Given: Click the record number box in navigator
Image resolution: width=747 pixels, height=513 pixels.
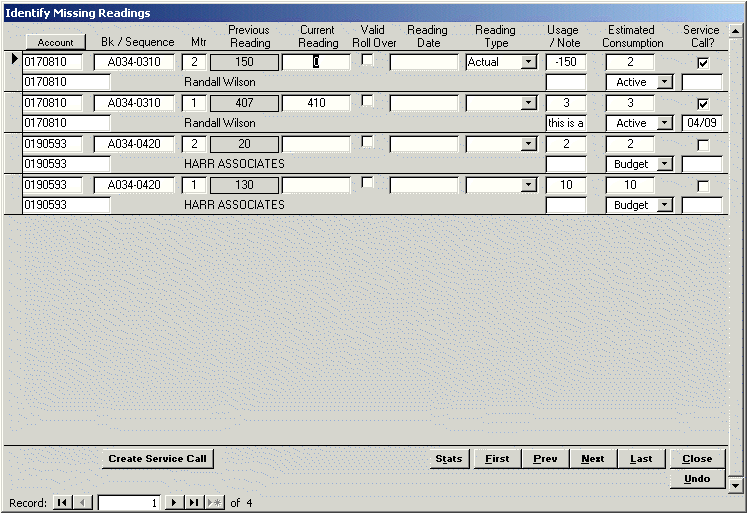Looking at the screenshot, I should (129, 503).
